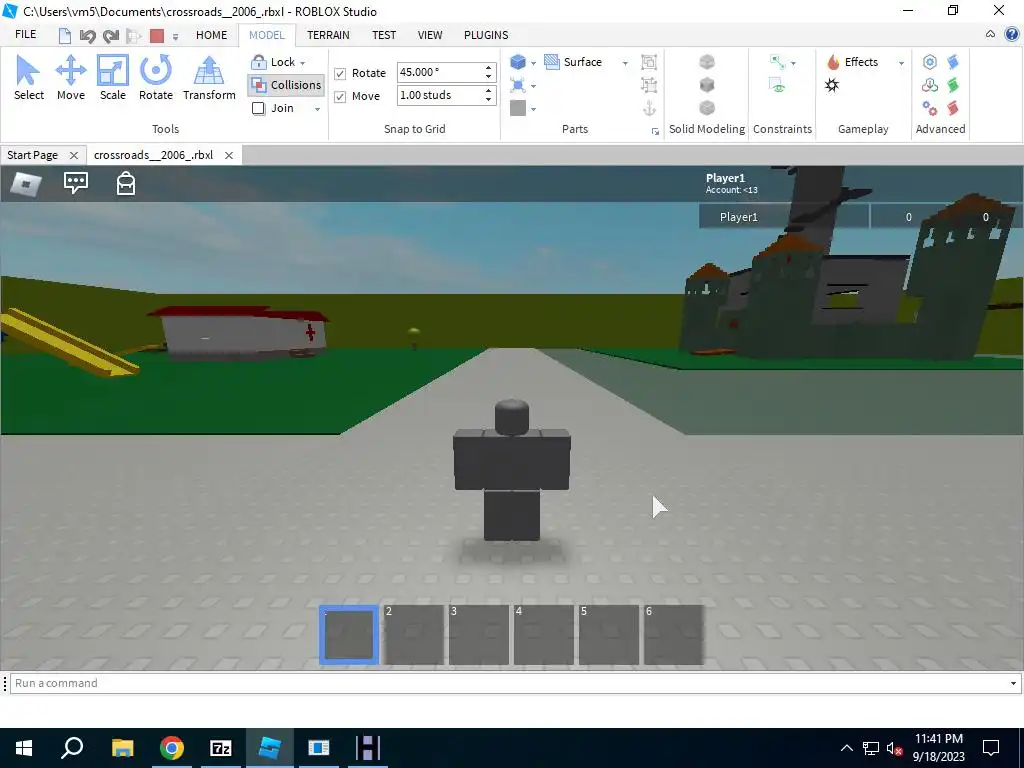Redo the last action
The height and width of the screenshot is (768, 1024).
[111, 35]
